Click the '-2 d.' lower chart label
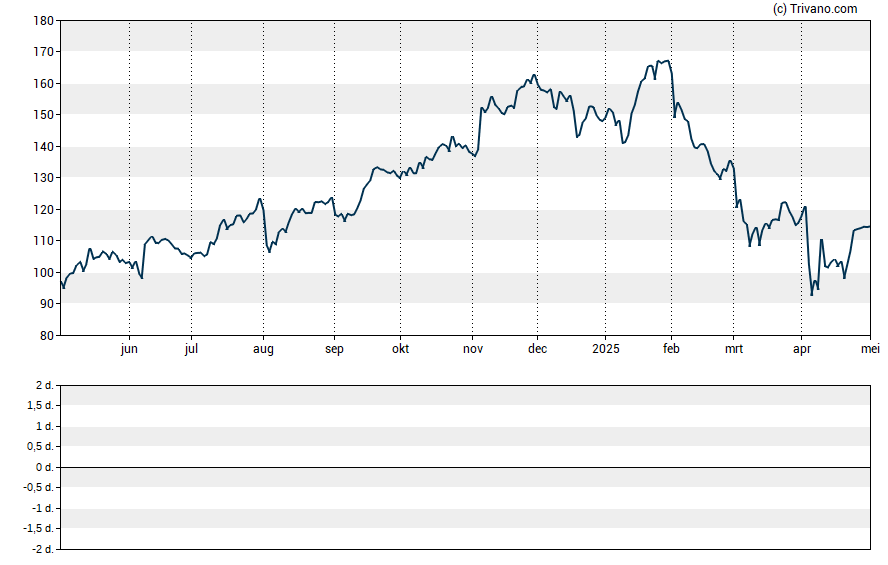This screenshot has height=565, width=888. point(43,549)
